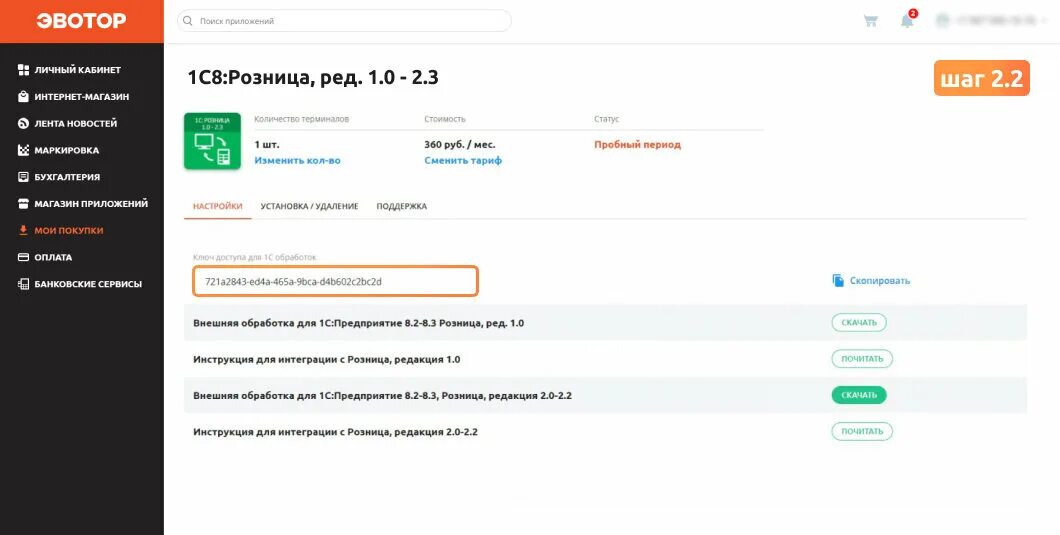Open Банковские сервисы menu item
This screenshot has width=1060, height=535.
[x=89, y=284]
